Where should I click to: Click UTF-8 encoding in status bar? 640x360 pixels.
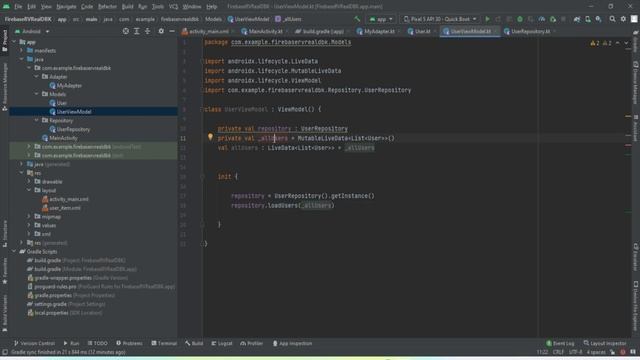coord(576,352)
